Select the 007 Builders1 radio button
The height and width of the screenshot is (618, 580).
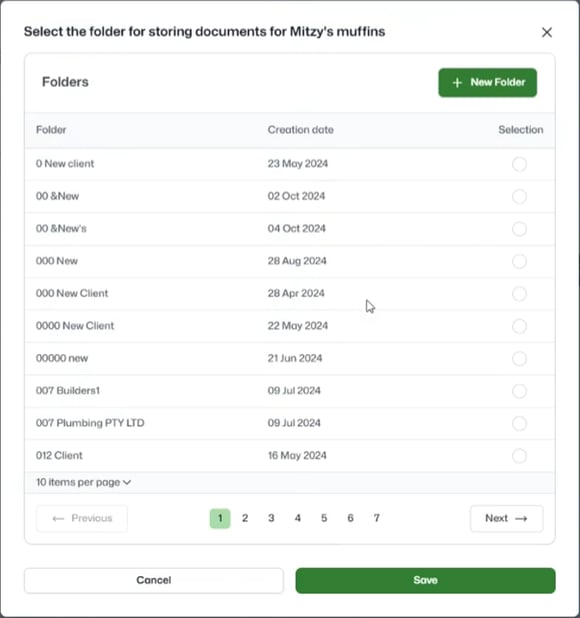[x=519, y=391]
